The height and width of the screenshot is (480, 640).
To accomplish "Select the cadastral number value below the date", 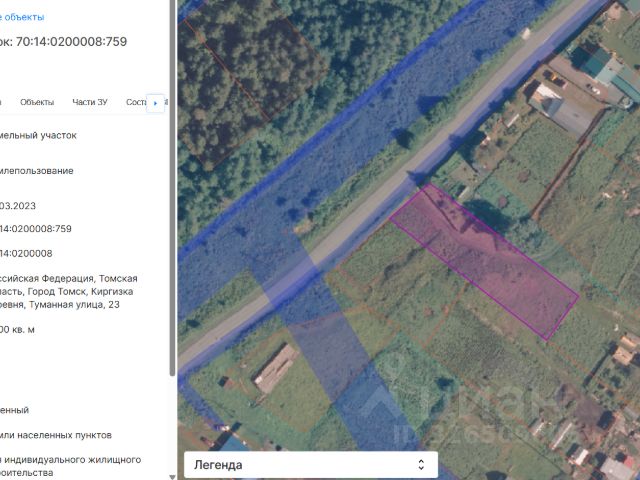I will point(36,229).
